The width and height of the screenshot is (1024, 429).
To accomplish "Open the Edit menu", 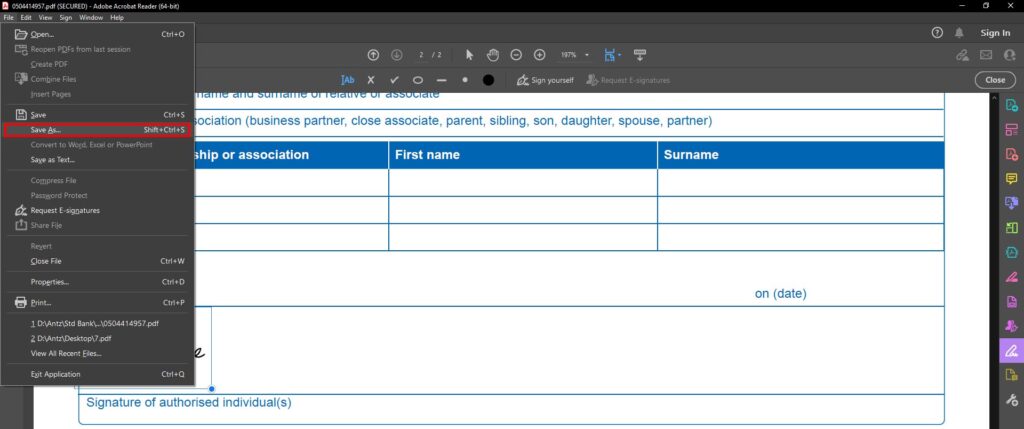I will click(x=26, y=18).
